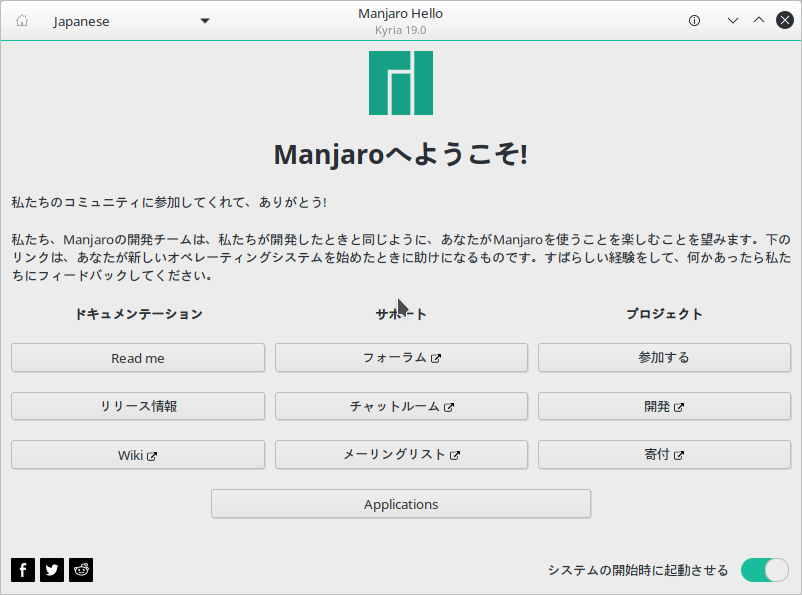Image resolution: width=802 pixels, height=595 pixels.
Task: Open the Read me button
Action: pos(138,358)
